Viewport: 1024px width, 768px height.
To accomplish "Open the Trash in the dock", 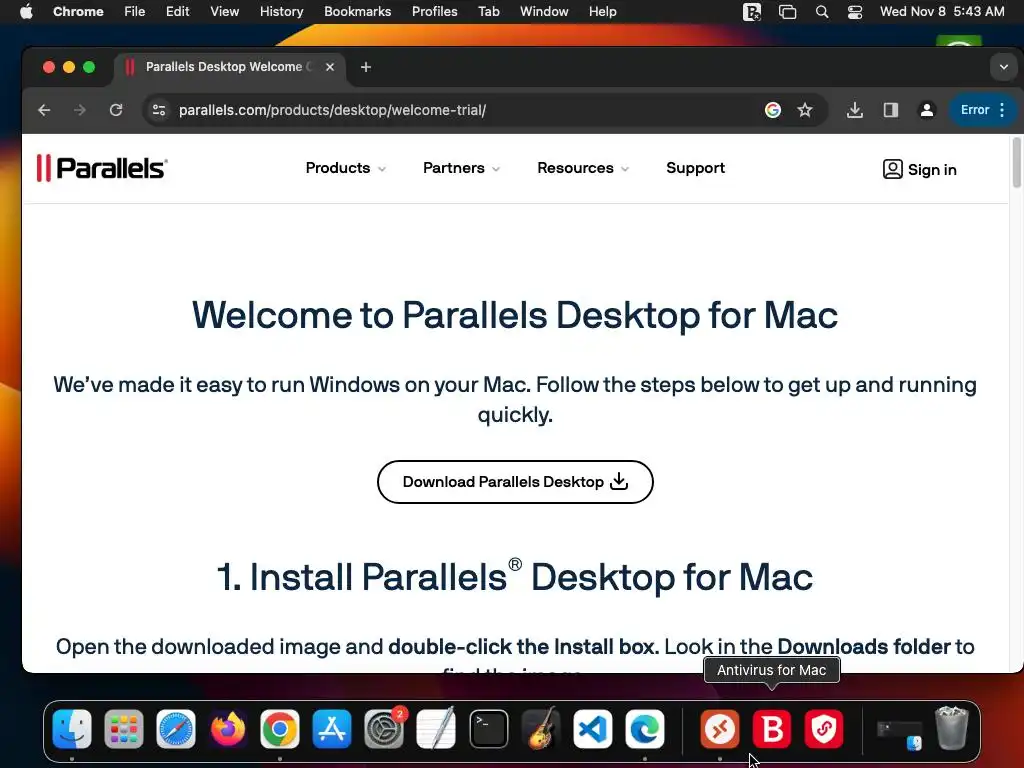I will coord(952,729).
